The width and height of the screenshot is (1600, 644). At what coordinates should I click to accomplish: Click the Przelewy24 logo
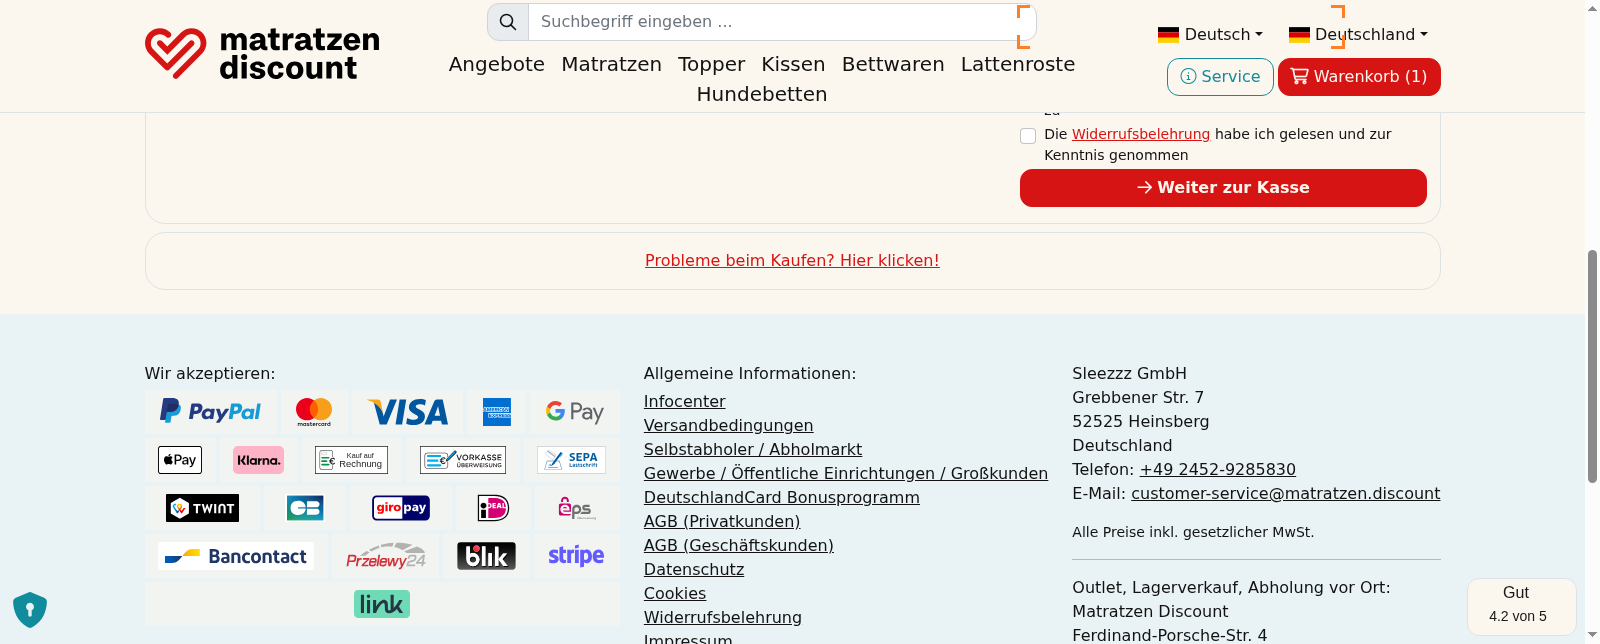(386, 556)
